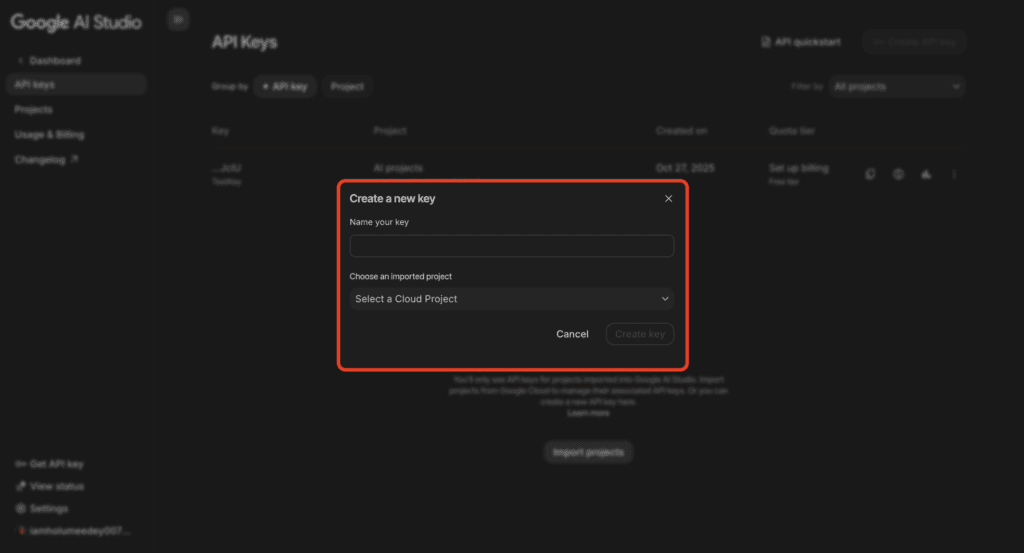Copy the API key with copy icon
Screen dimensions: 1024x553
[870, 174]
